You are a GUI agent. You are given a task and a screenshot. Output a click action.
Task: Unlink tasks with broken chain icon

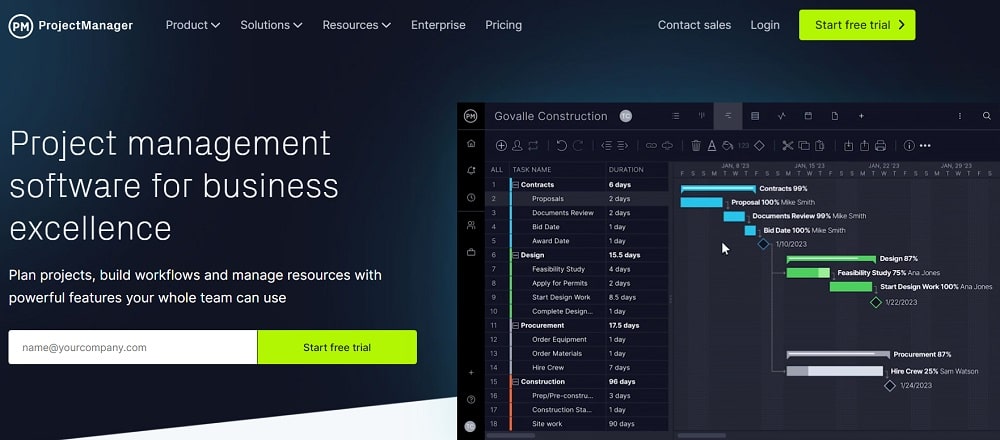(x=667, y=145)
